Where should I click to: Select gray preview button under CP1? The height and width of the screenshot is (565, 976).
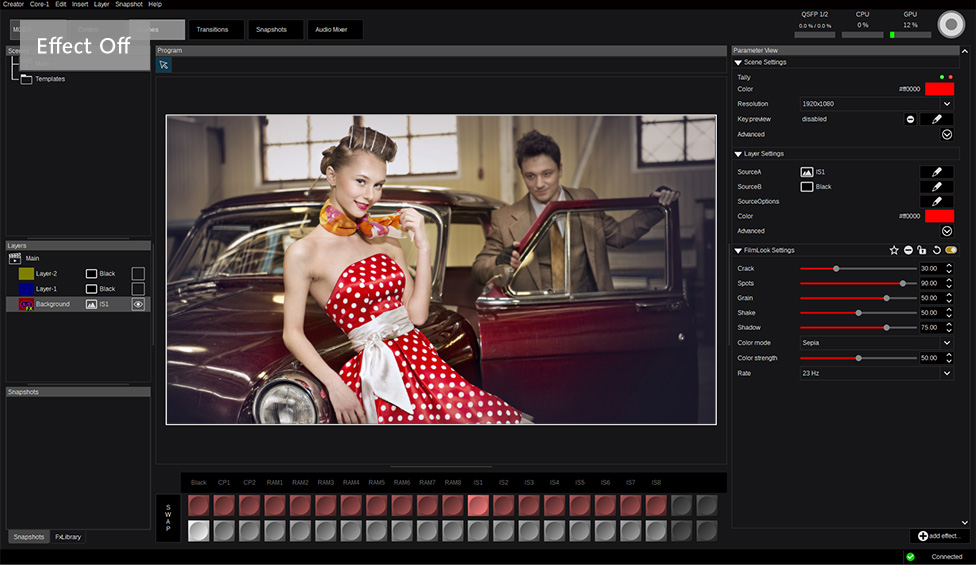pyautogui.click(x=224, y=531)
